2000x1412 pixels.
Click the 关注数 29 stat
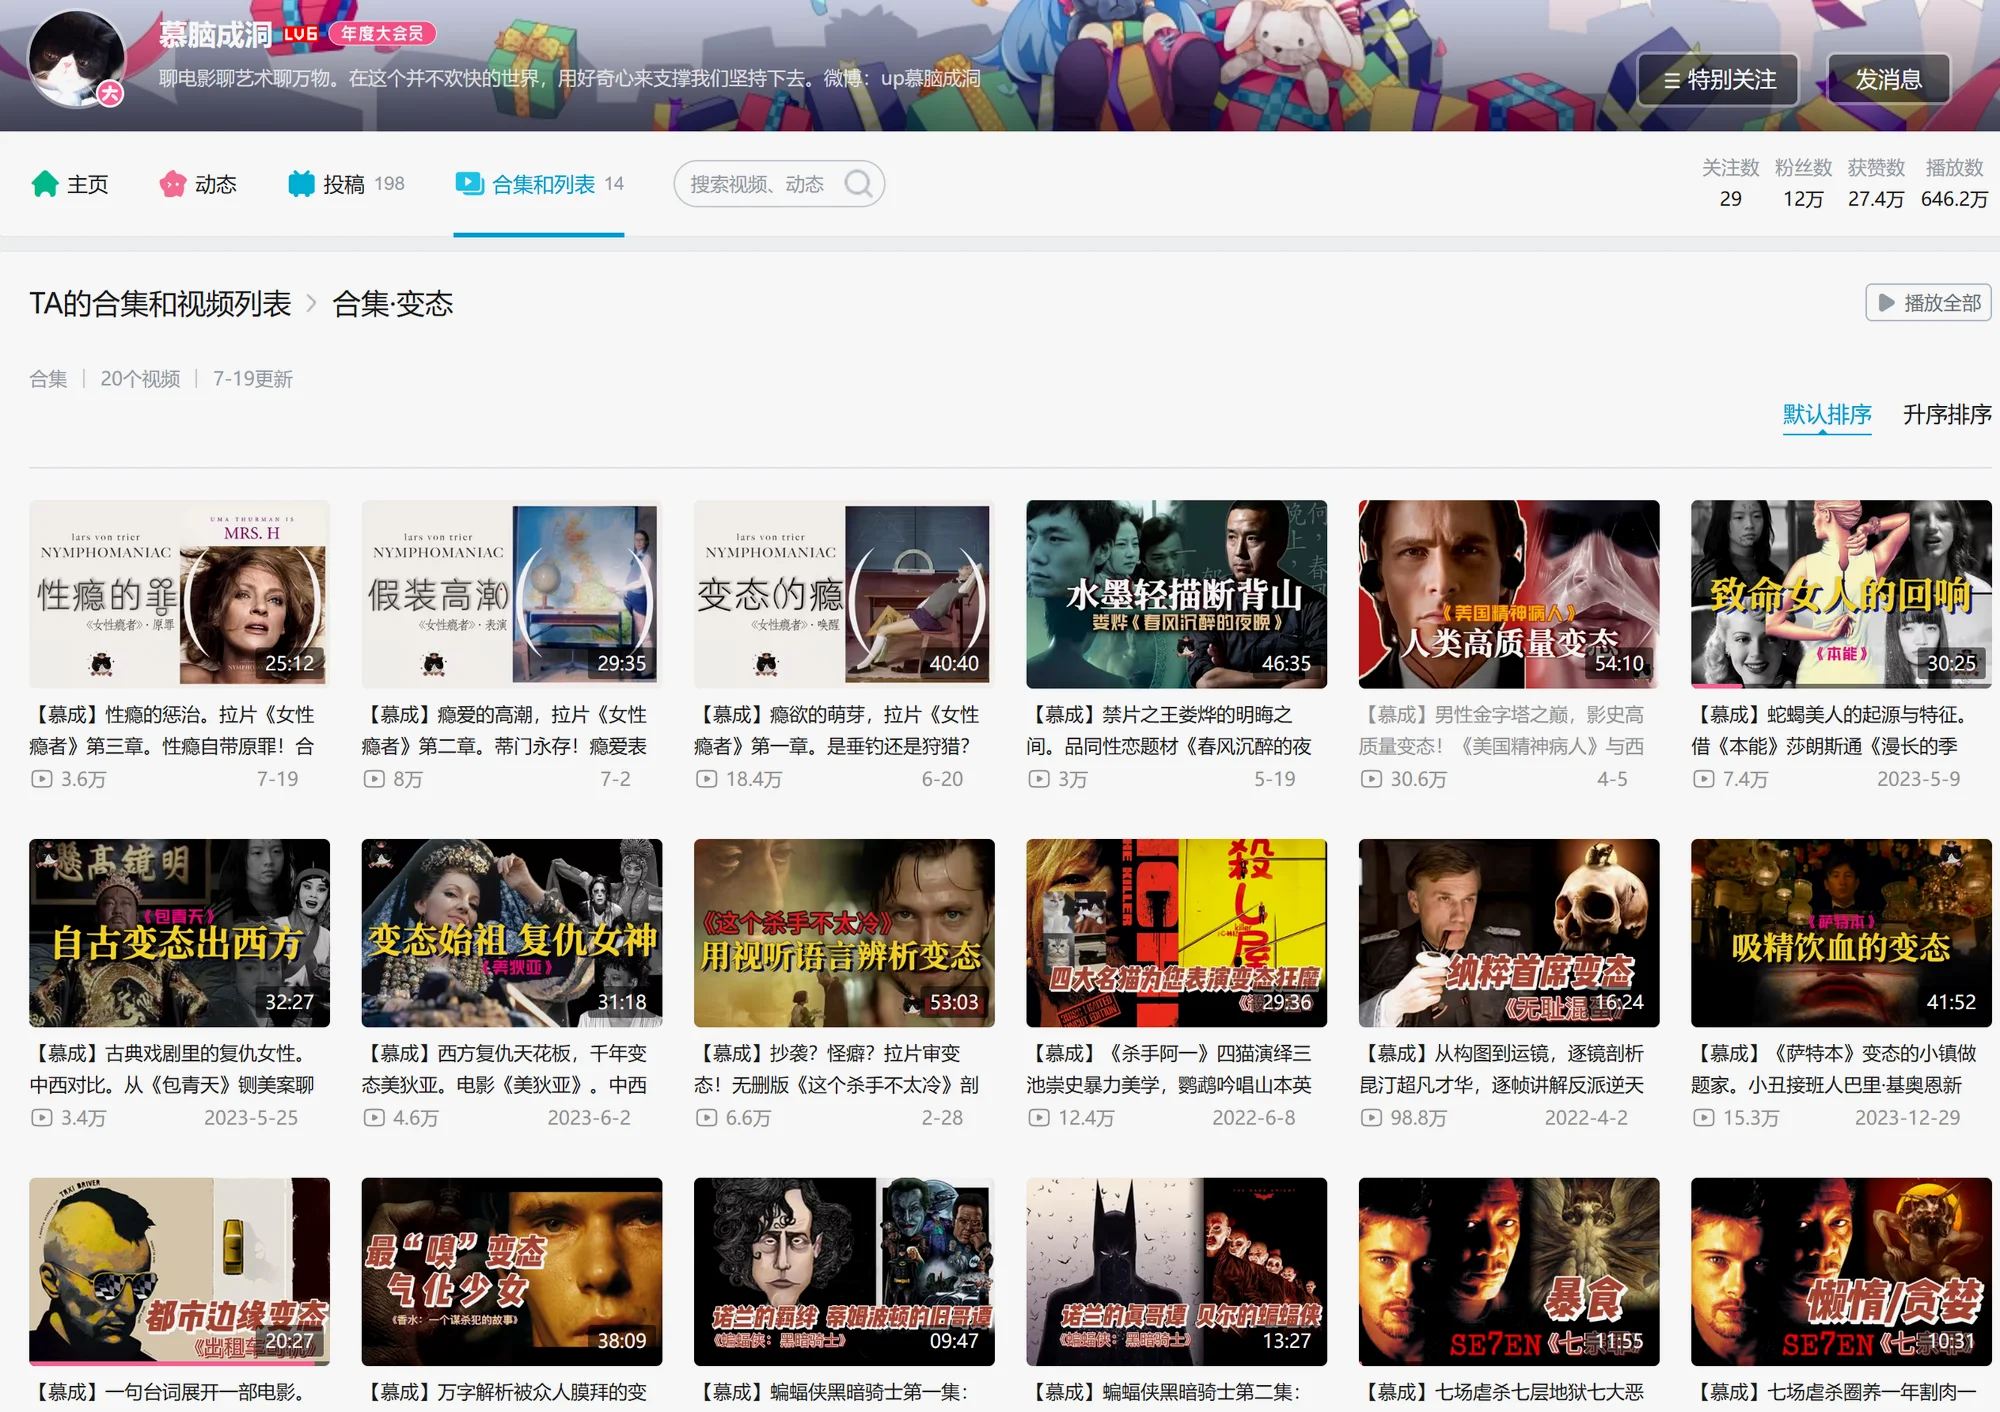click(1730, 183)
